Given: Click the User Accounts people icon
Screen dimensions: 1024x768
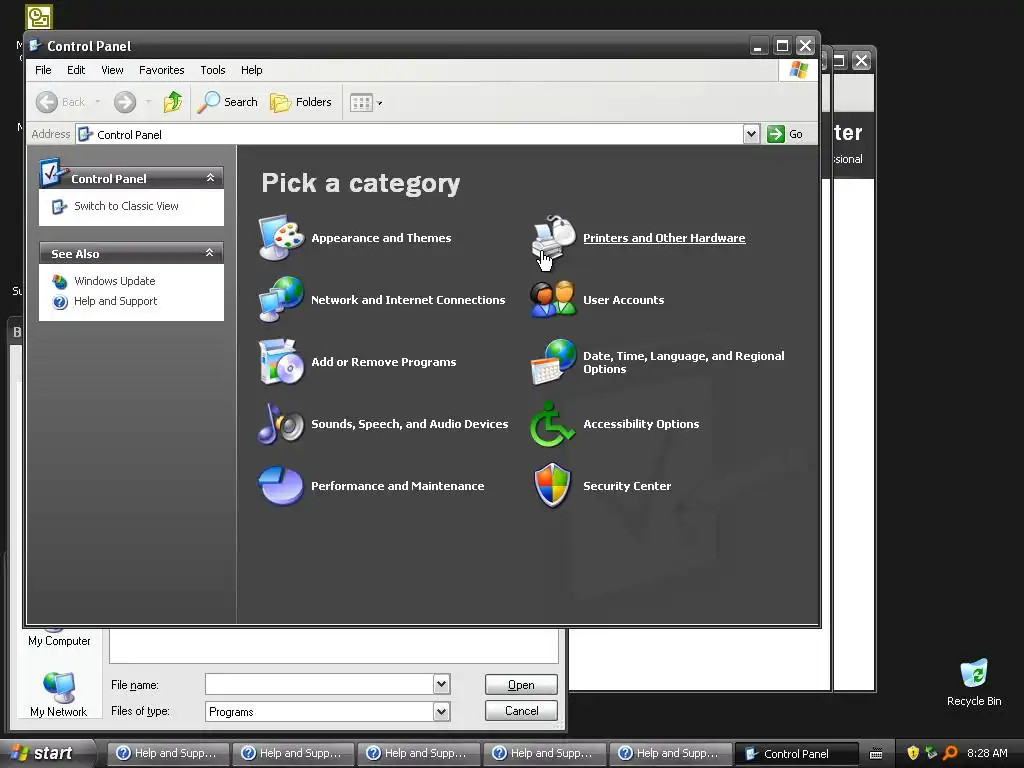Looking at the screenshot, I should 554,300.
